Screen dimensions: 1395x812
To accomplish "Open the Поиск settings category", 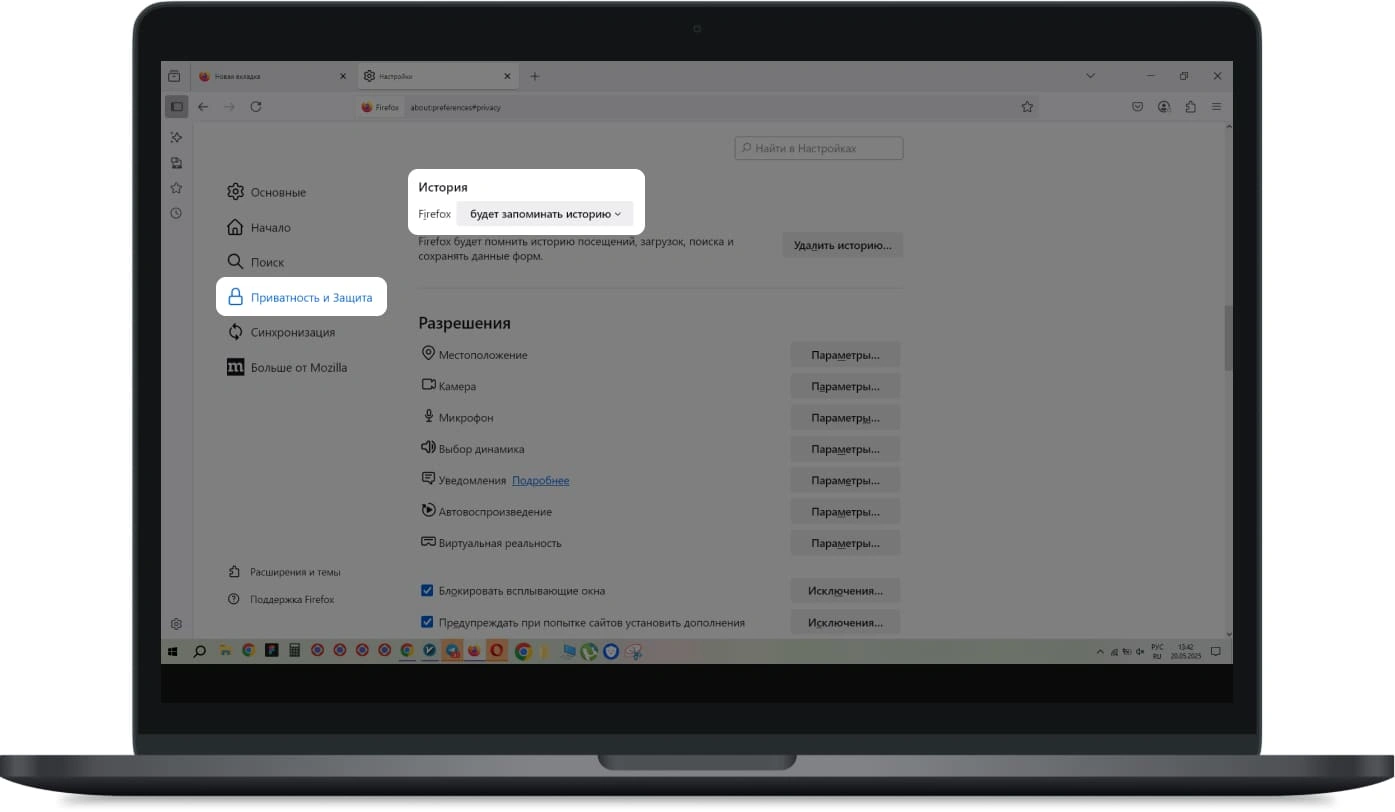I will 256,262.
